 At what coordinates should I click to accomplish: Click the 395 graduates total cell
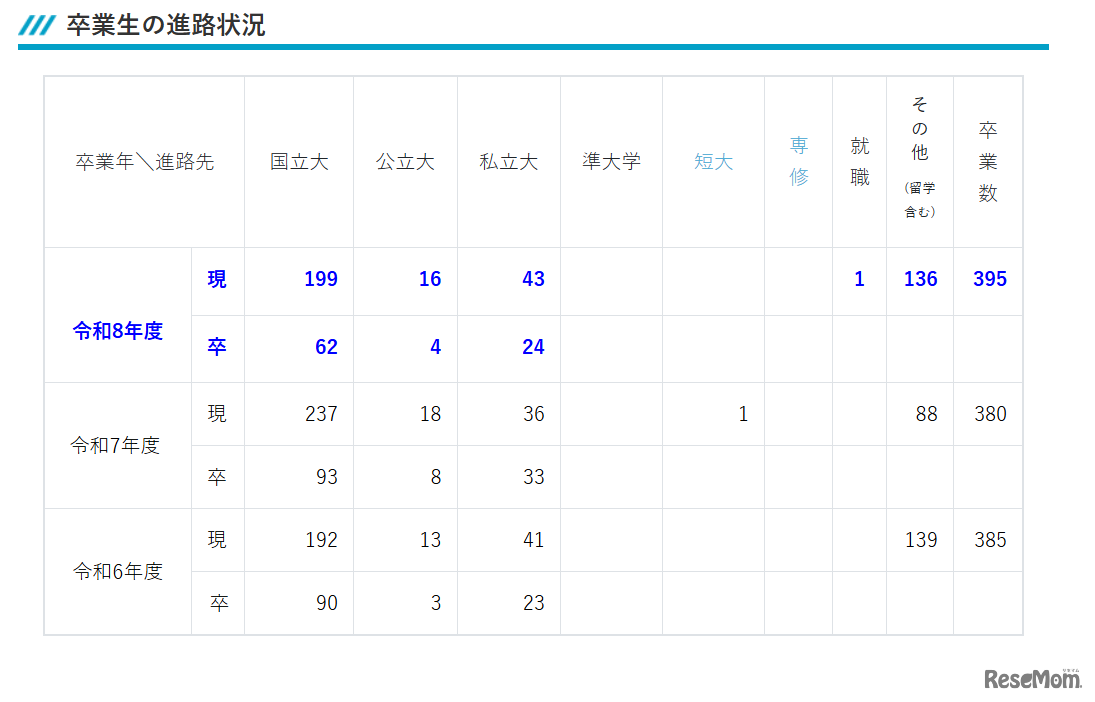(x=990, y=279)
